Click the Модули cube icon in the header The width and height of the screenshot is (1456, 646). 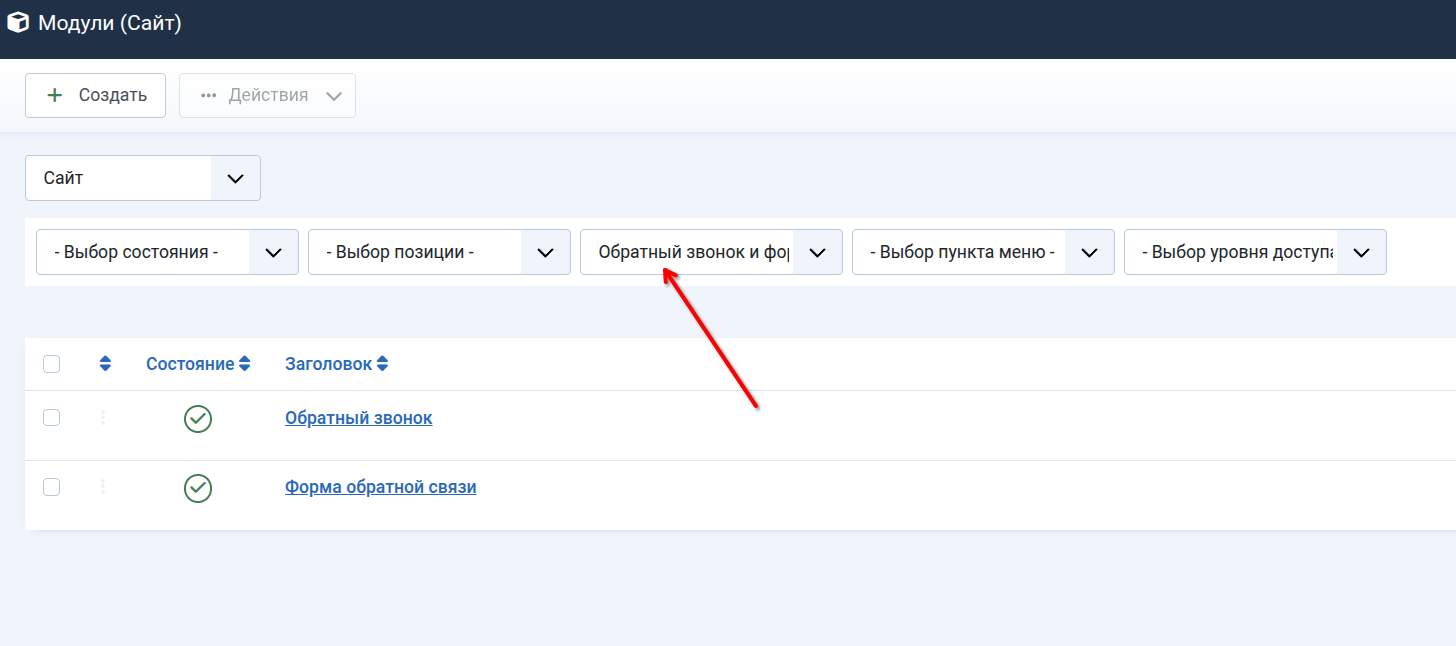18,23
